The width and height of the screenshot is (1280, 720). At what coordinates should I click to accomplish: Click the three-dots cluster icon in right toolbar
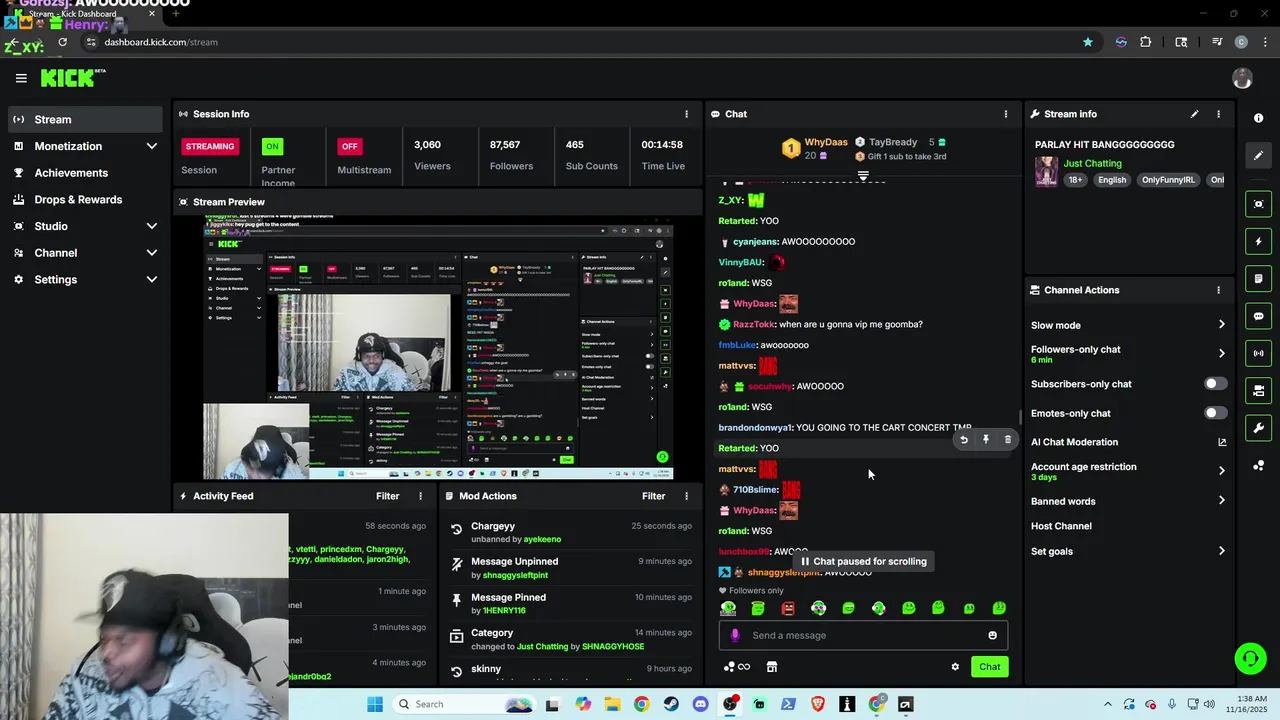tap(1258, 466)
